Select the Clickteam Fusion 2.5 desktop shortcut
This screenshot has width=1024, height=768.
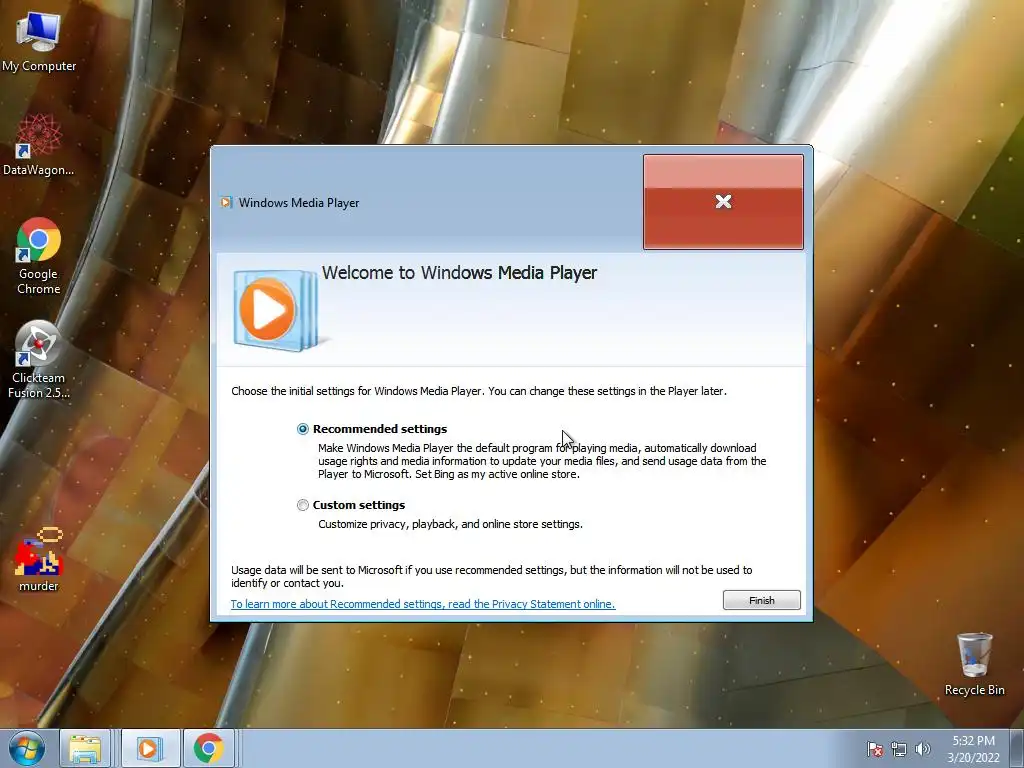coord(39,360)
